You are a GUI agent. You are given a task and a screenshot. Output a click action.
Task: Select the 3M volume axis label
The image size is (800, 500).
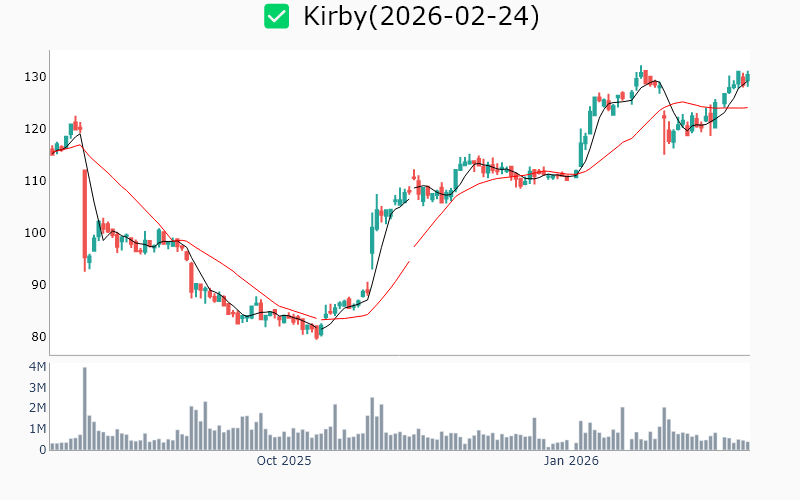click(x=37, y=388)
